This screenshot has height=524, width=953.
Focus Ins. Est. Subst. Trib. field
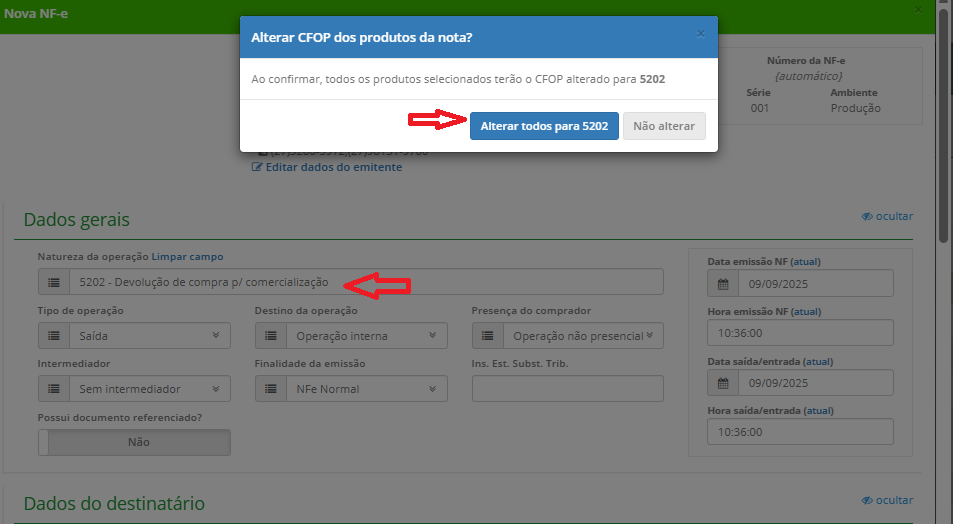(x=568, y=388)
